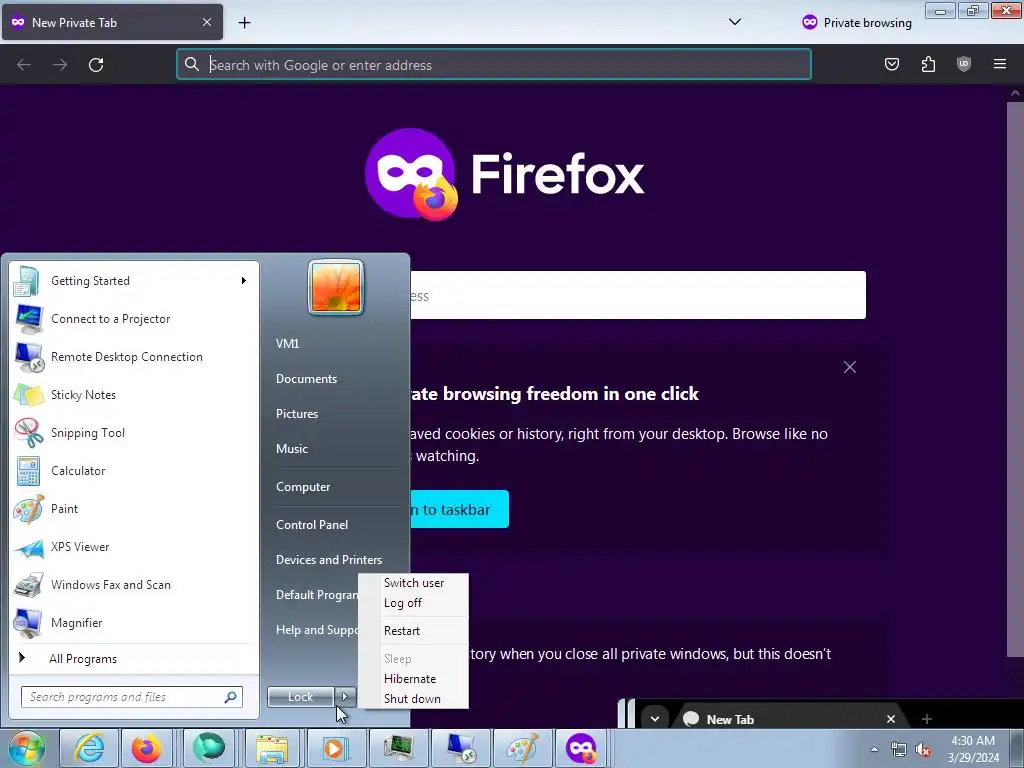Click the forward navigation arrow
Viewport: 1024px width, 768px height.
point(60,65)
